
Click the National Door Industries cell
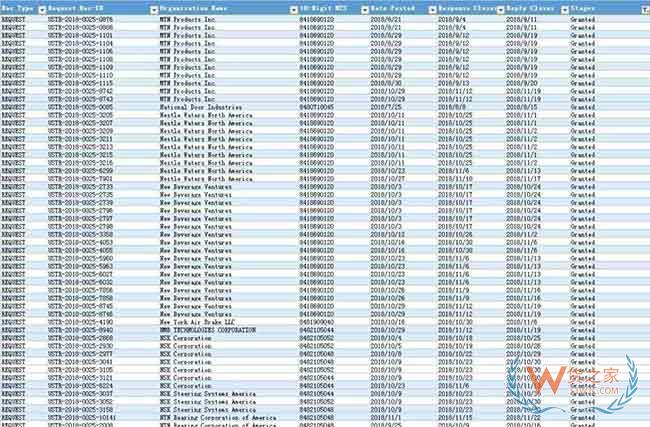[200, 106]
